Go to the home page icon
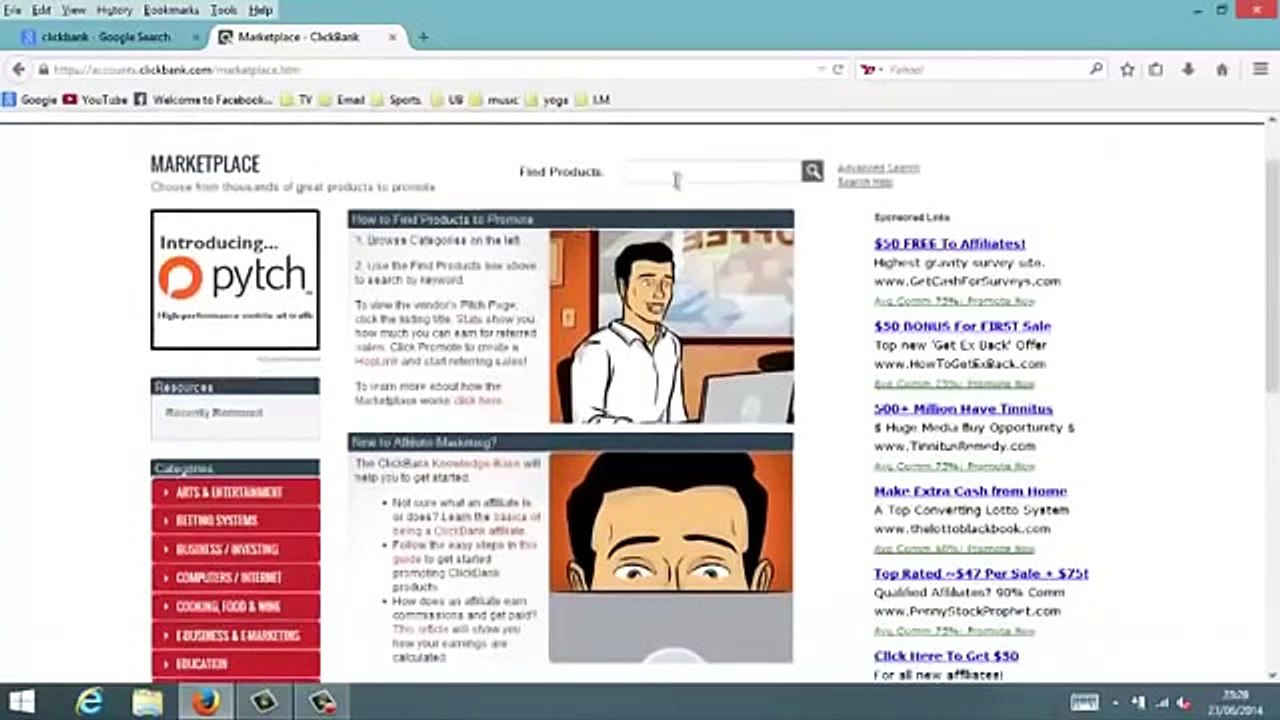 point(1222,70)
